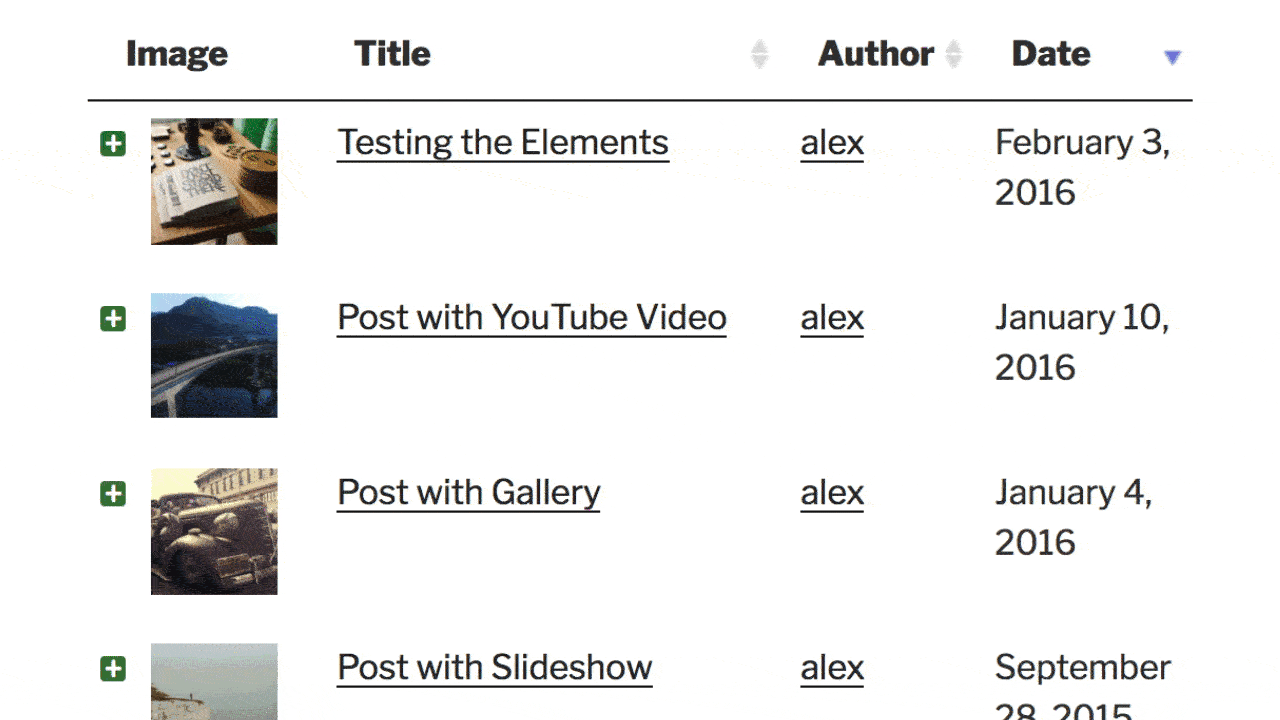Select the vintage car thumbnail
Viewport: 1280px width, 720px height.
214,531
